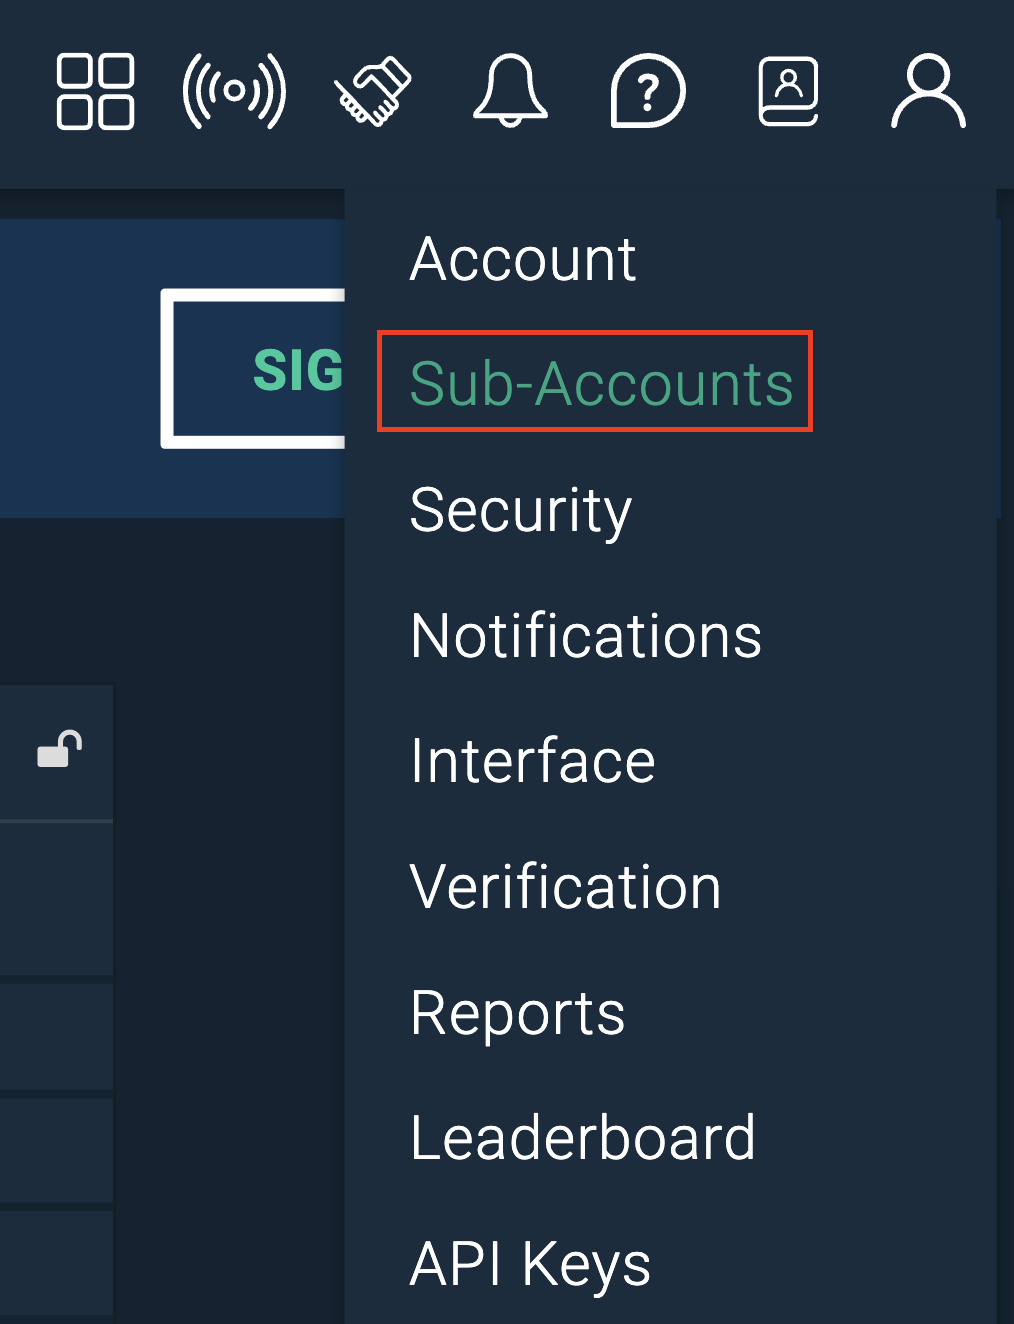Go to Verification in the menu
The width and height of the screenshot is (1014, 1324).
(566, 887)
